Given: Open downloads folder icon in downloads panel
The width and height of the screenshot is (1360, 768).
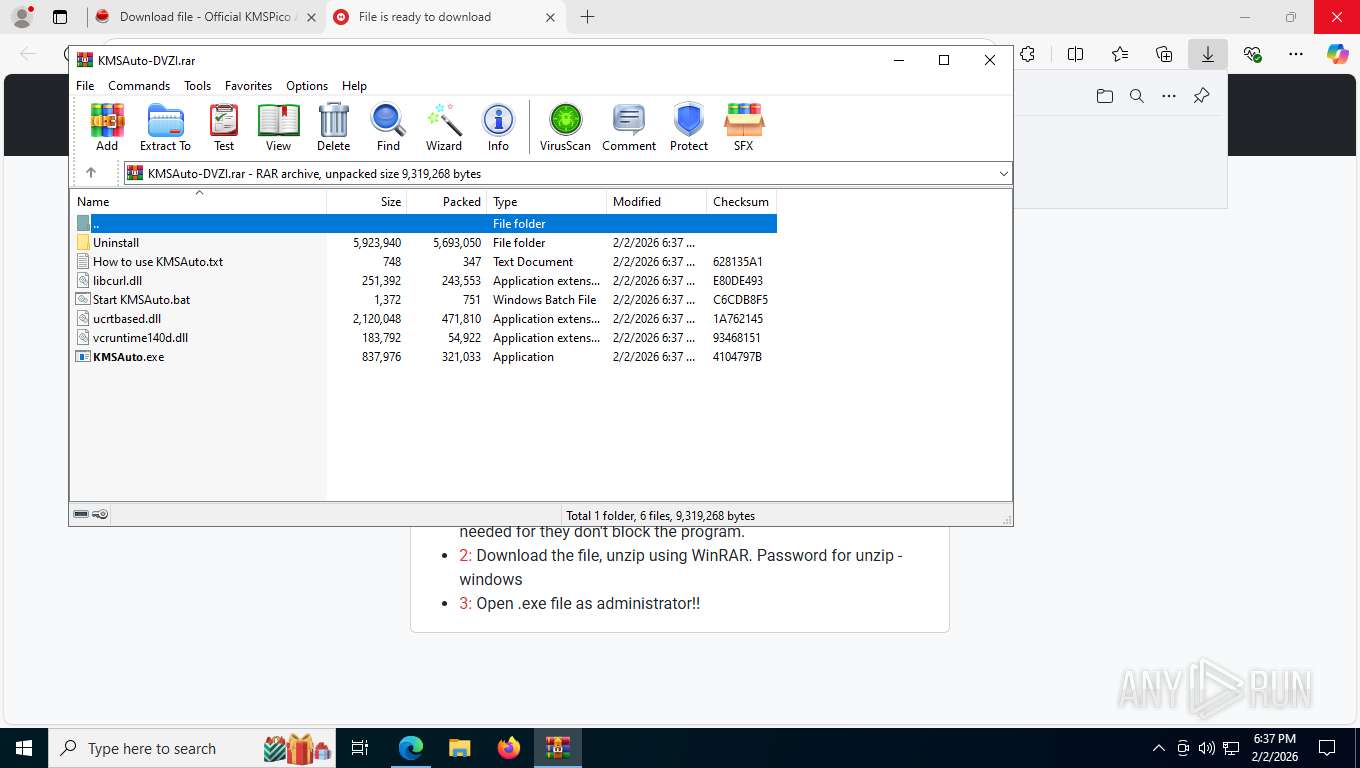Looking at the screenshot, I should pos(1104,96).
